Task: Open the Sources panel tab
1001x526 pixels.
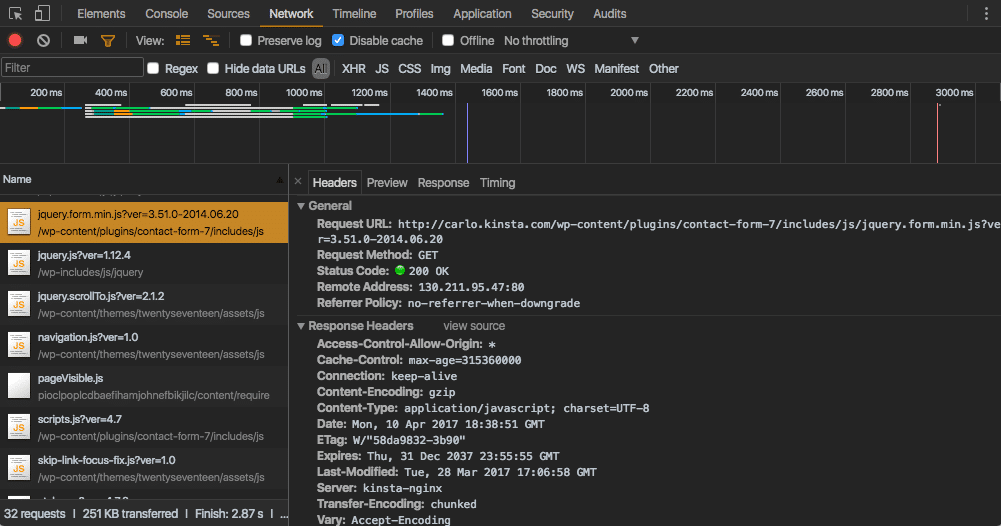Action: [x=228, y=13]
